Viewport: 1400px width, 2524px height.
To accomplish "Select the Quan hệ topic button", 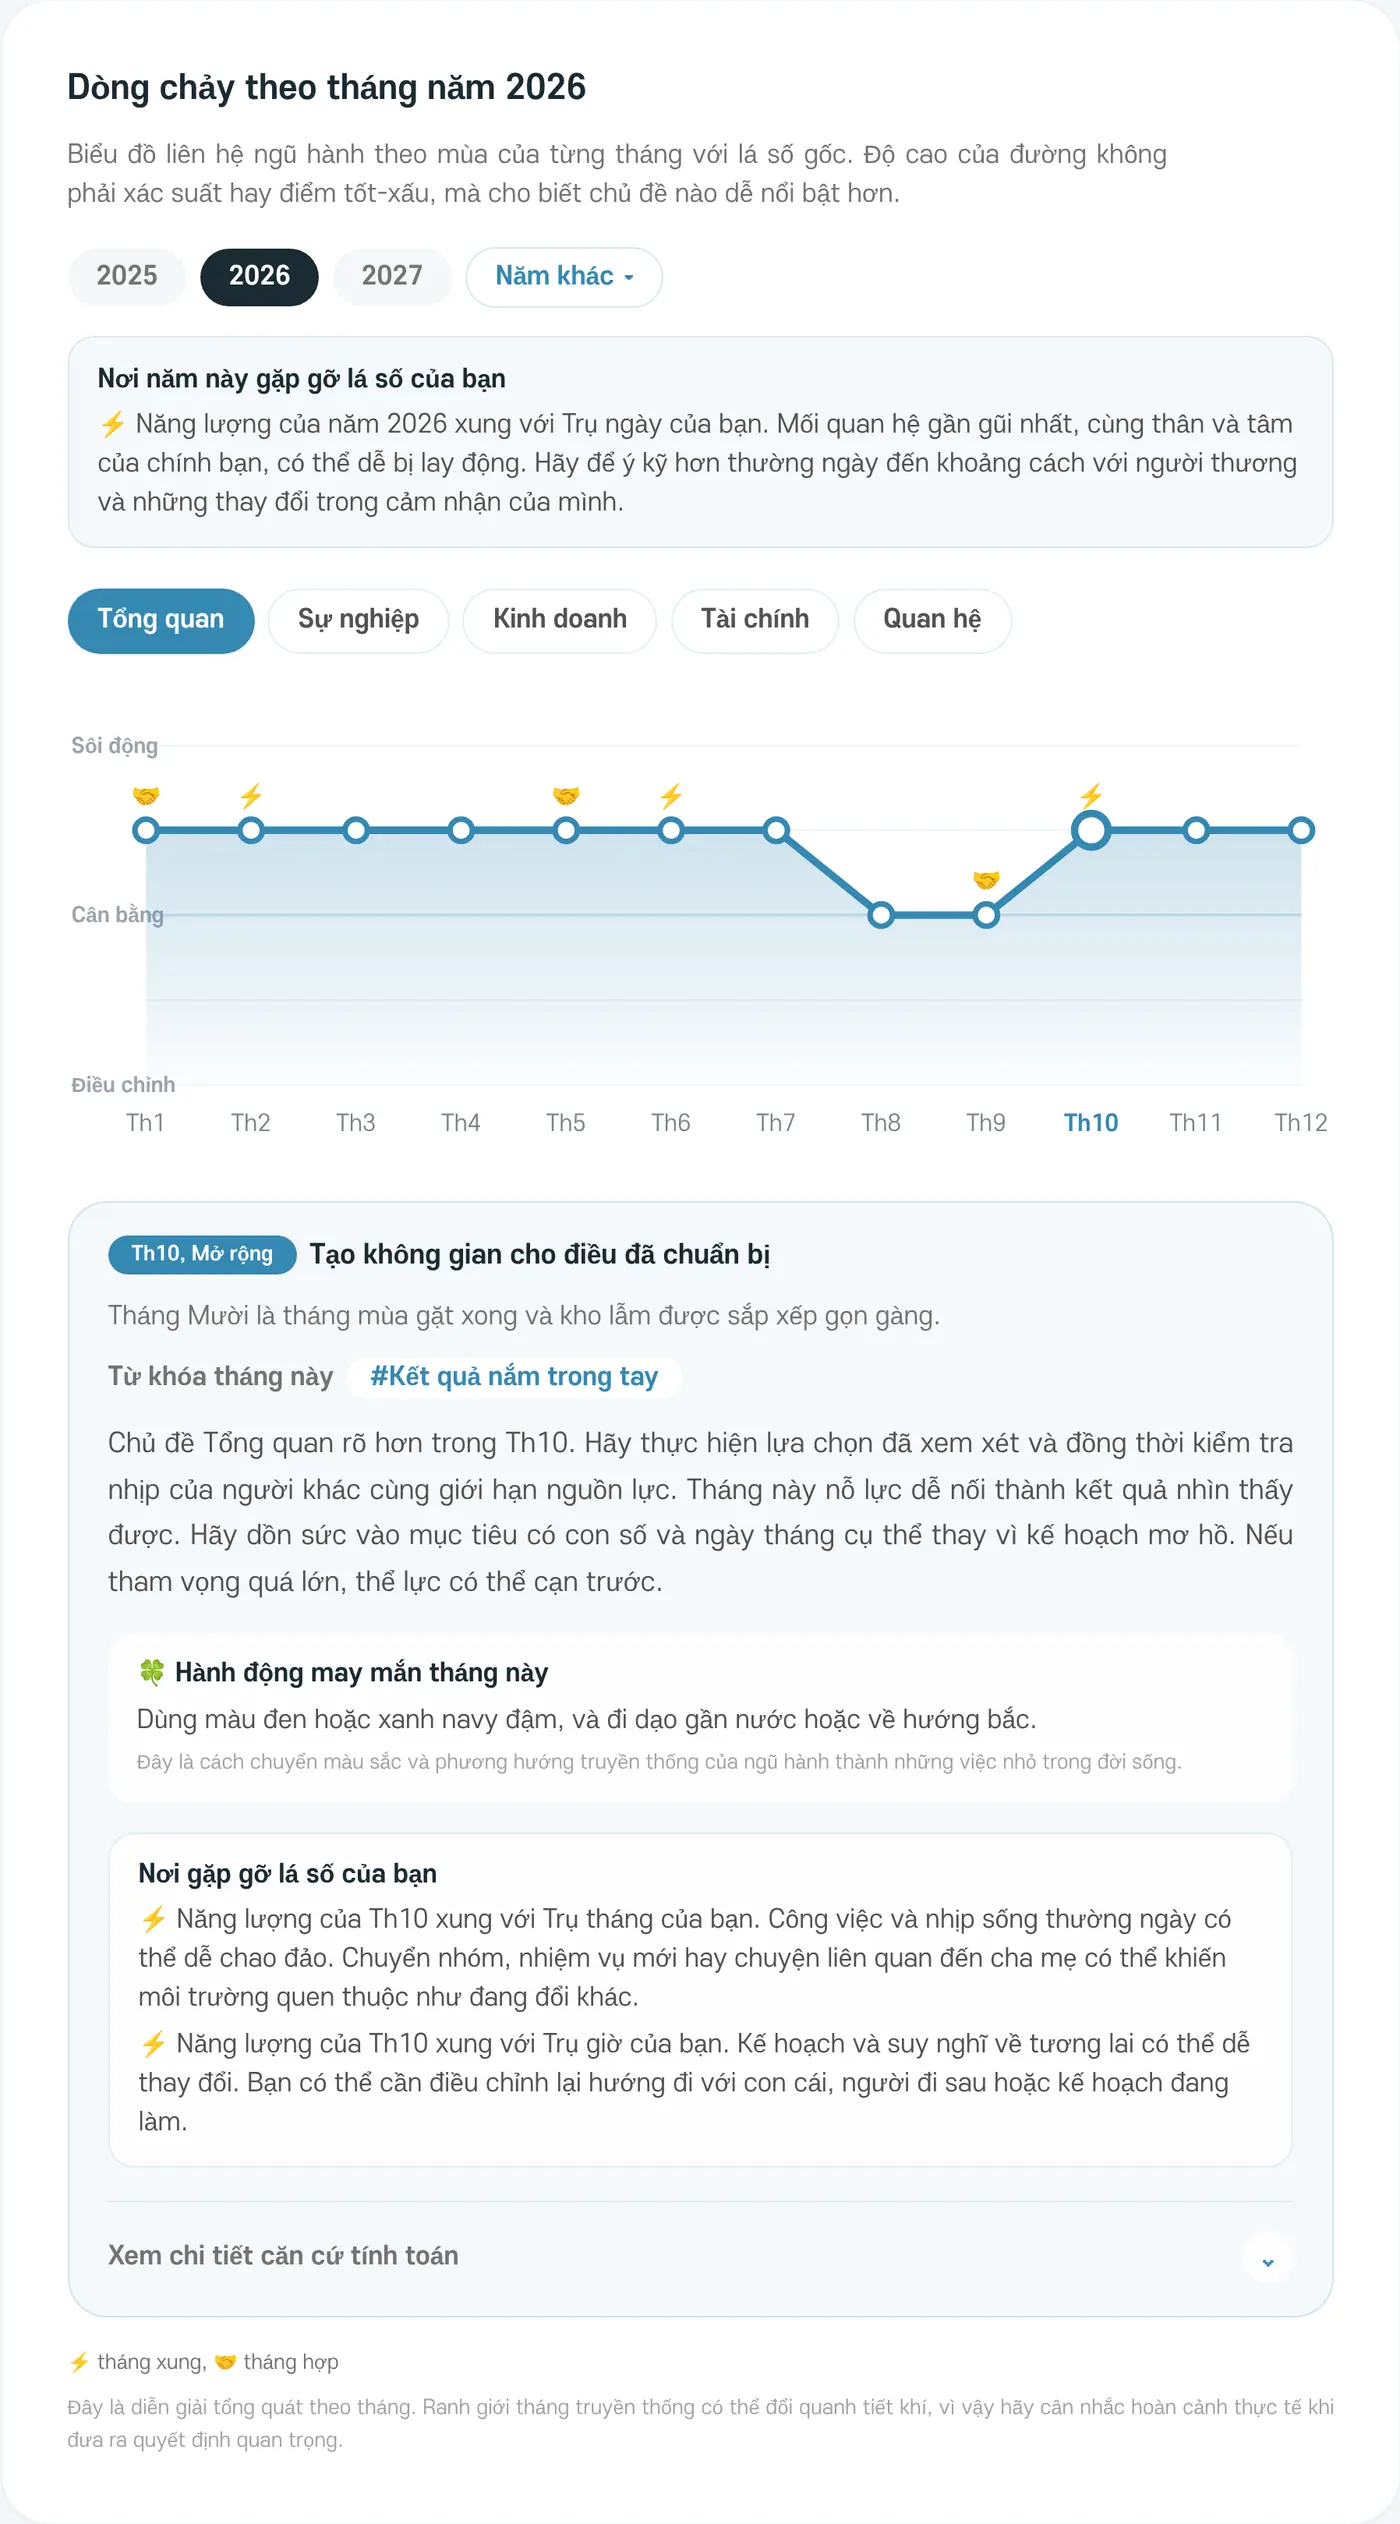I will (932, 620).
